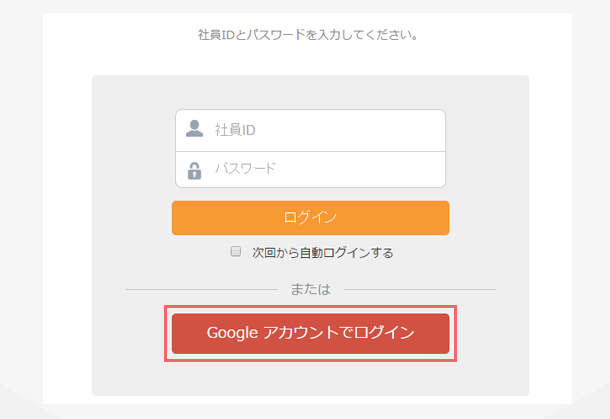Click the divider line right of または
Viewport: 610px width, 419px height.
pos(420,289)
